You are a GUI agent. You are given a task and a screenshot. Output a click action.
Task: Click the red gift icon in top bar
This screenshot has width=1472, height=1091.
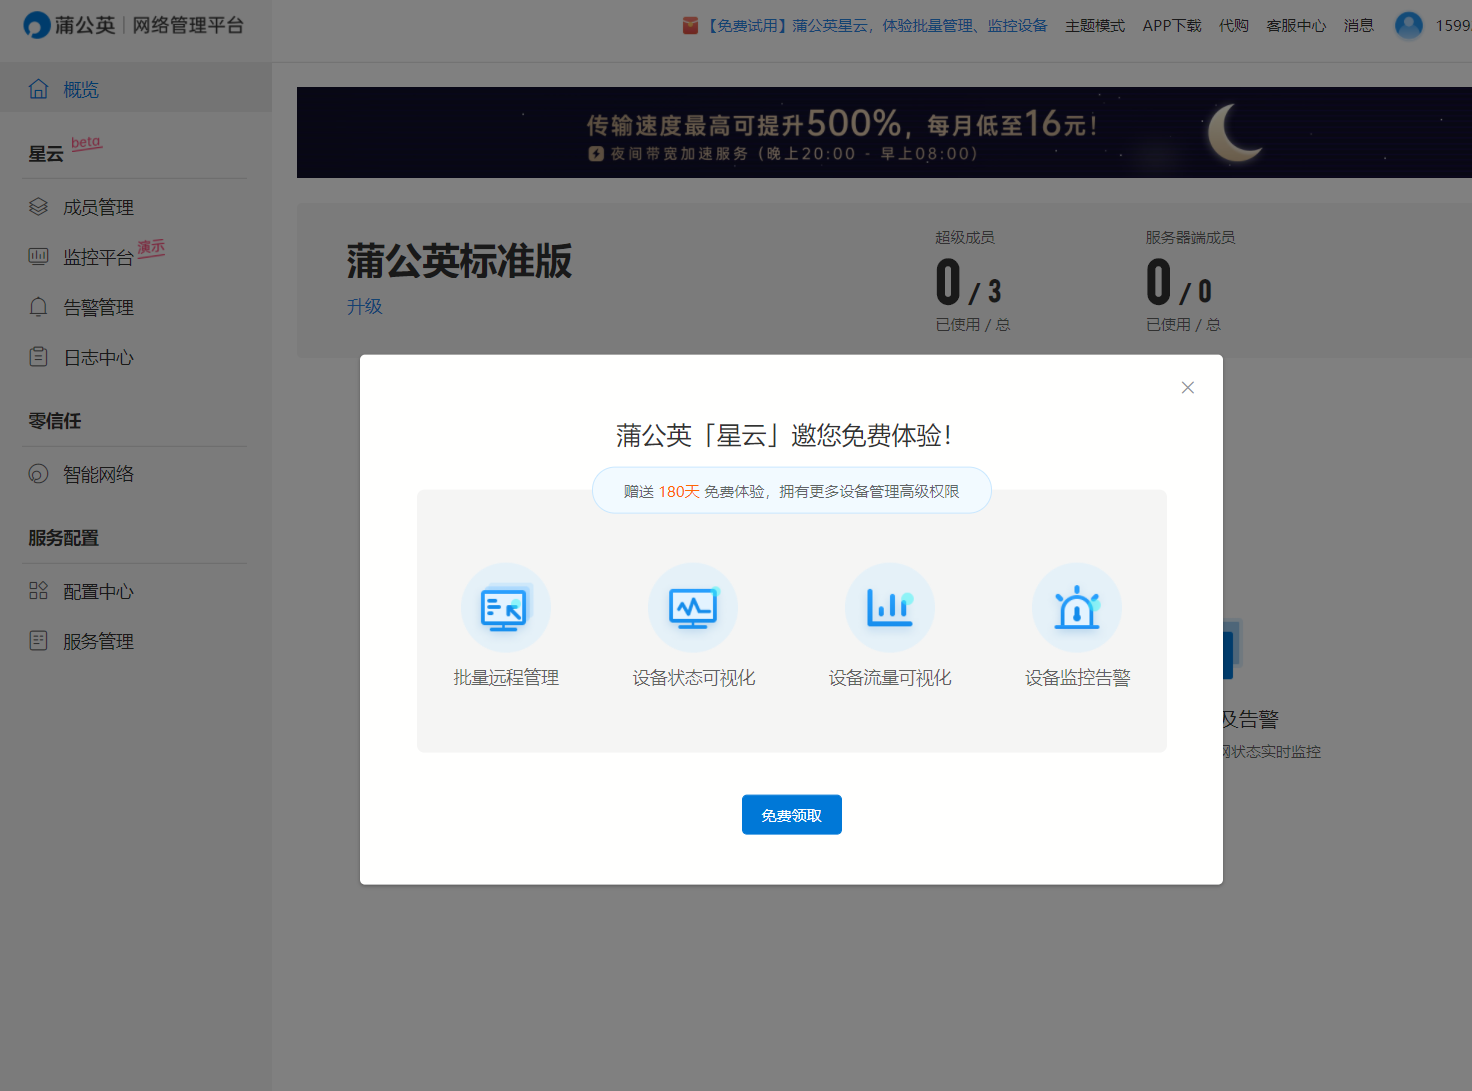pos(690,25)
